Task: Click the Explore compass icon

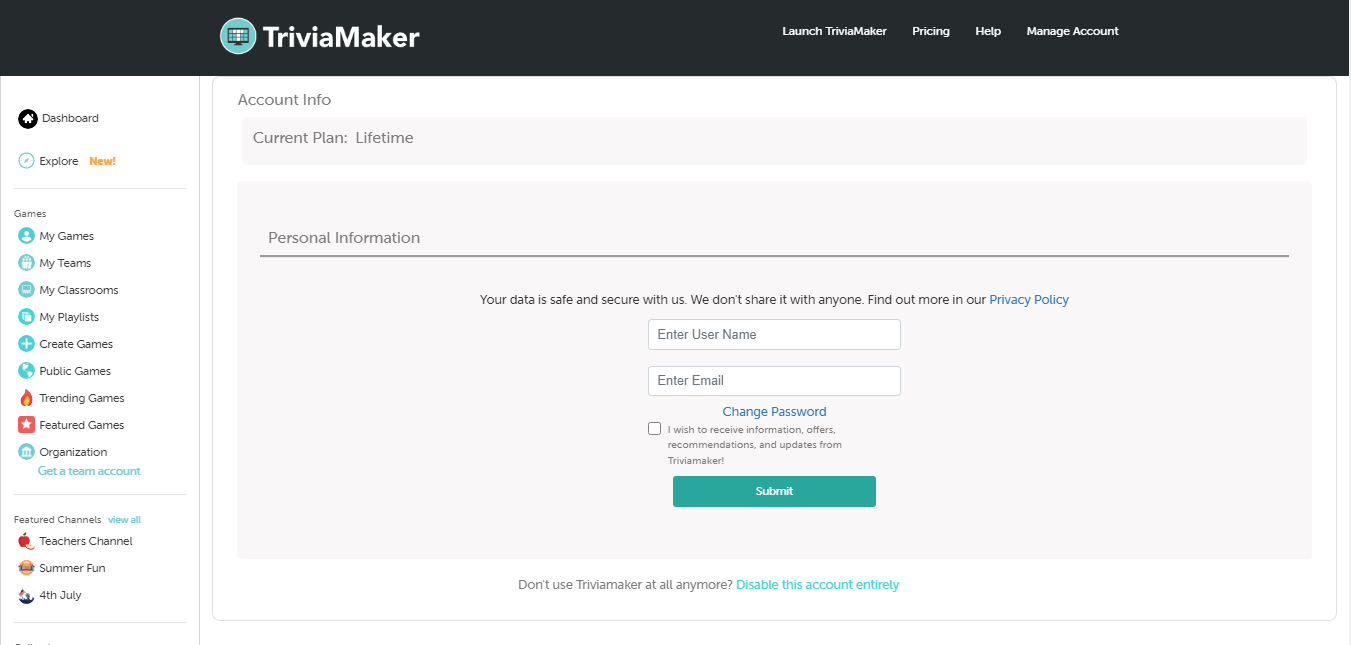Action: (27, 161)
